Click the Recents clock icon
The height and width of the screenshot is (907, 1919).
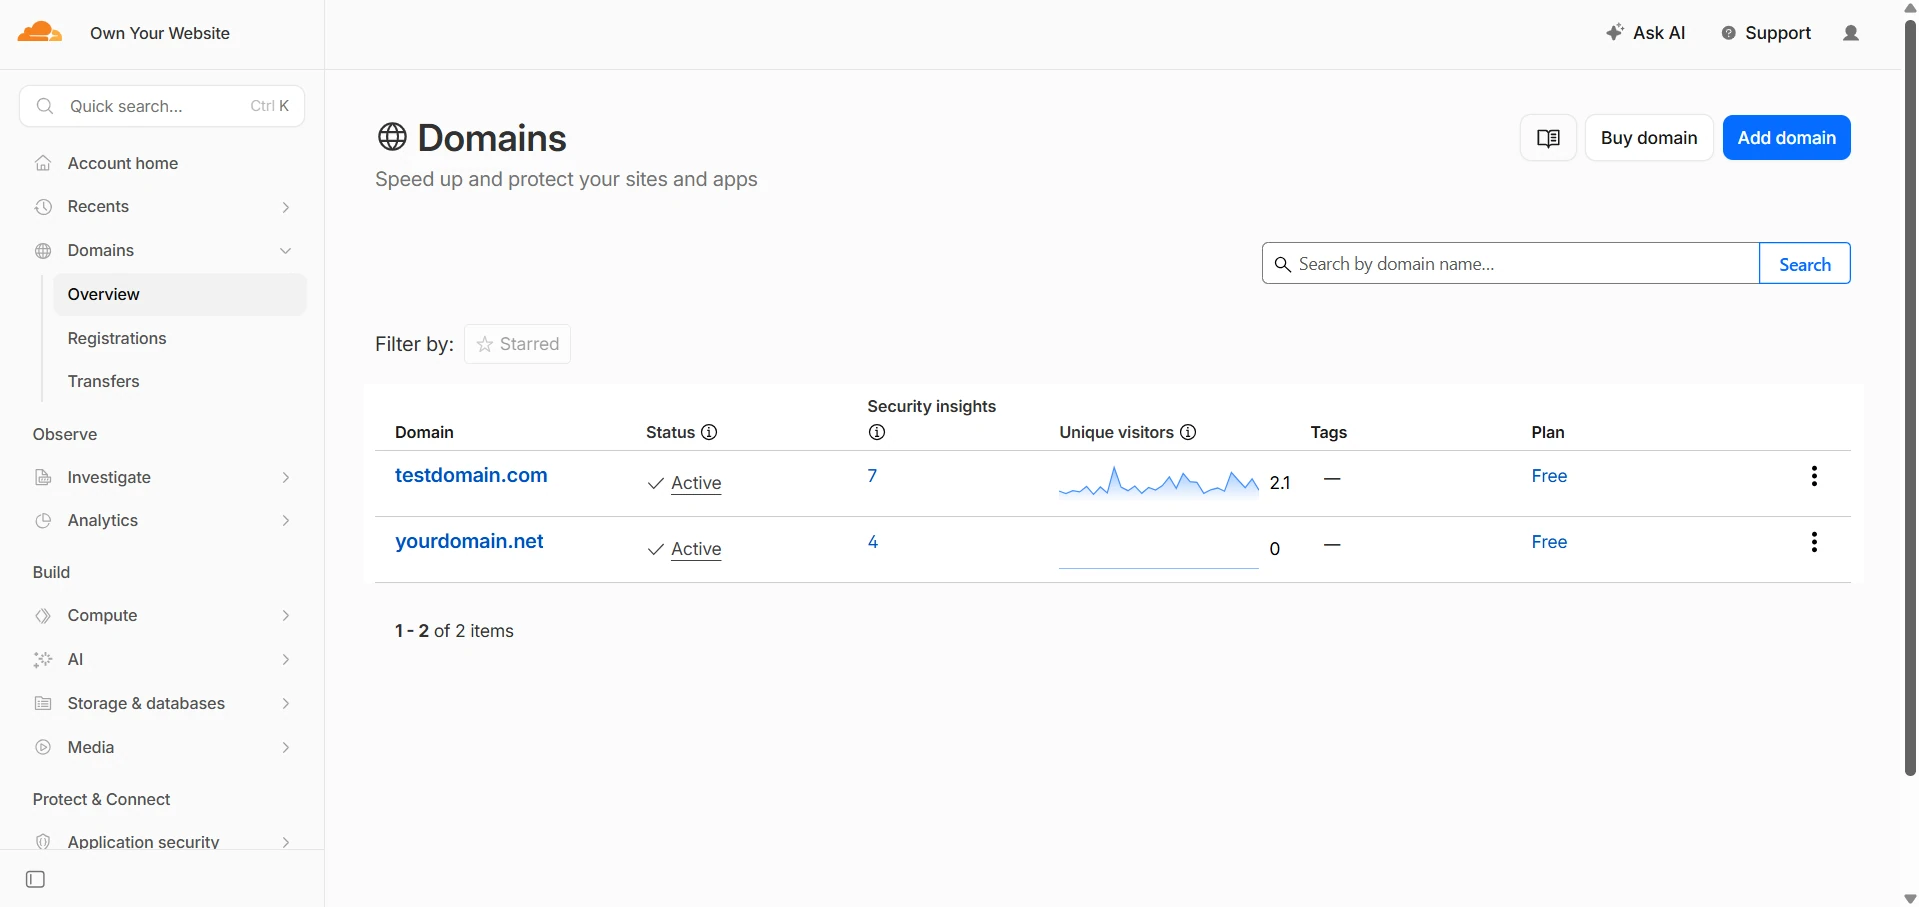click(x=43, y=207)
